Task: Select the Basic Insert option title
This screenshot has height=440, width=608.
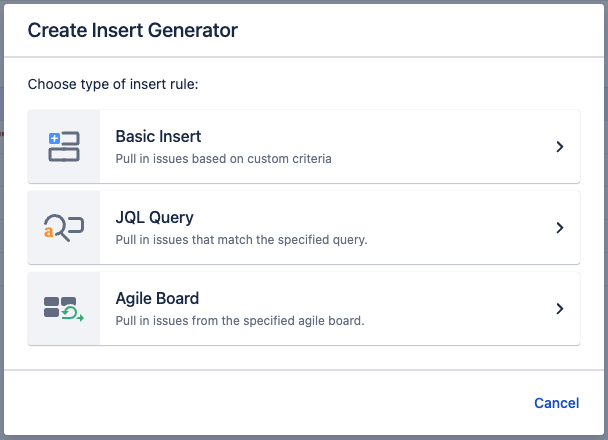Action: (x=159, y=136)
